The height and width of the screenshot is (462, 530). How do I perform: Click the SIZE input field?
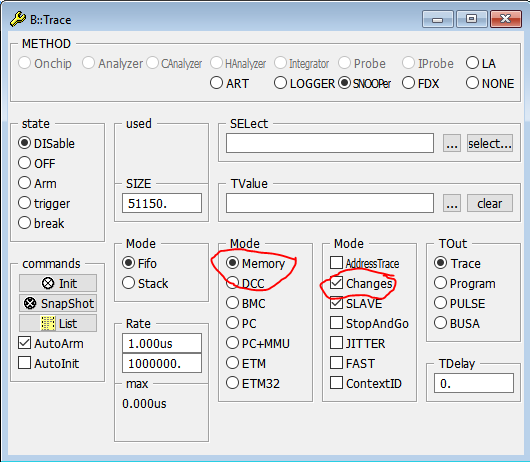click(162, 203)
